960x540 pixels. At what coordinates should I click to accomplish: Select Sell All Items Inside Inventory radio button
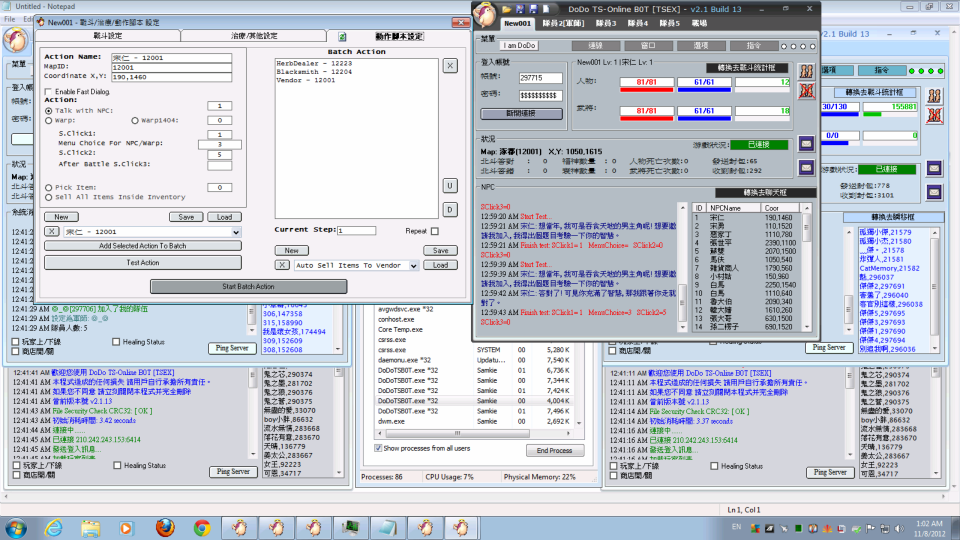(48, 197)
